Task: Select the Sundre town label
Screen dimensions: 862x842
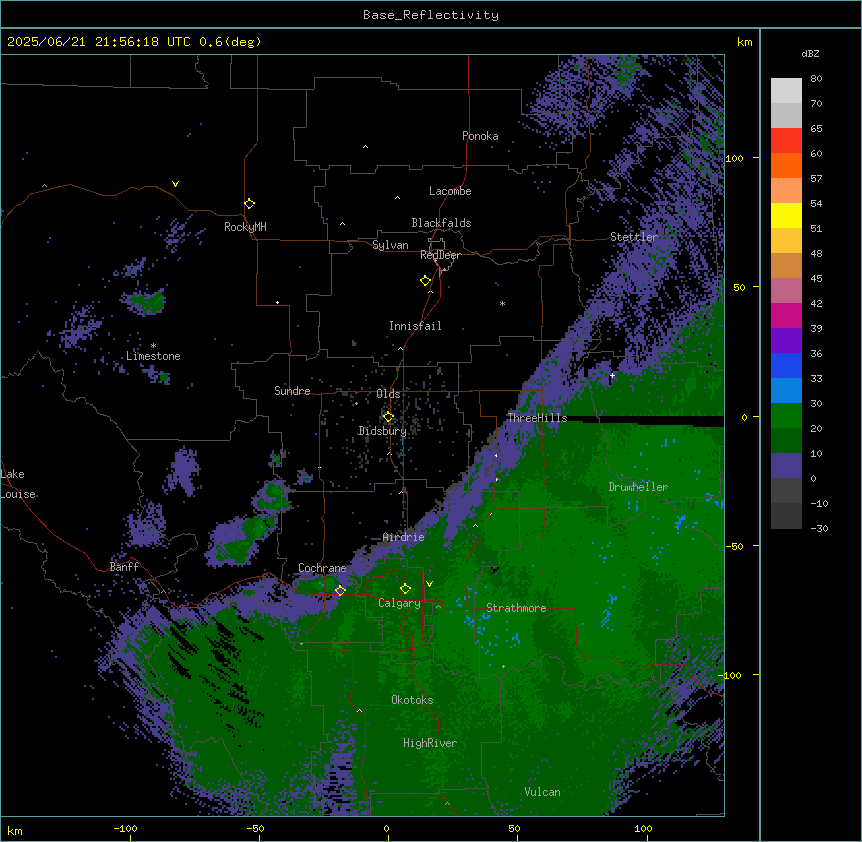Action: 292,391
